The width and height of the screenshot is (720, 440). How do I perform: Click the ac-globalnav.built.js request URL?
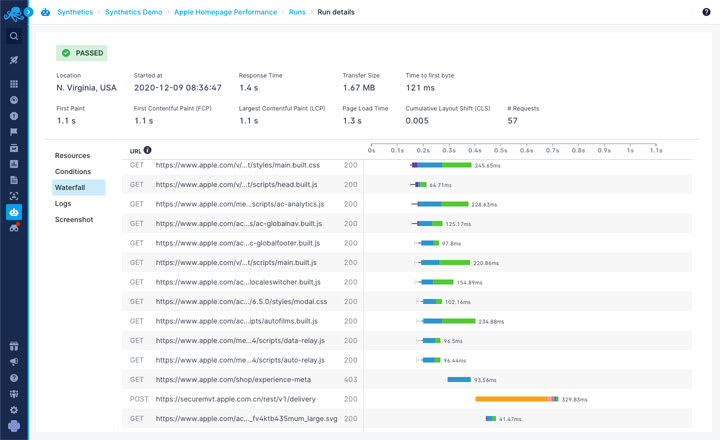tap(239, 224)
